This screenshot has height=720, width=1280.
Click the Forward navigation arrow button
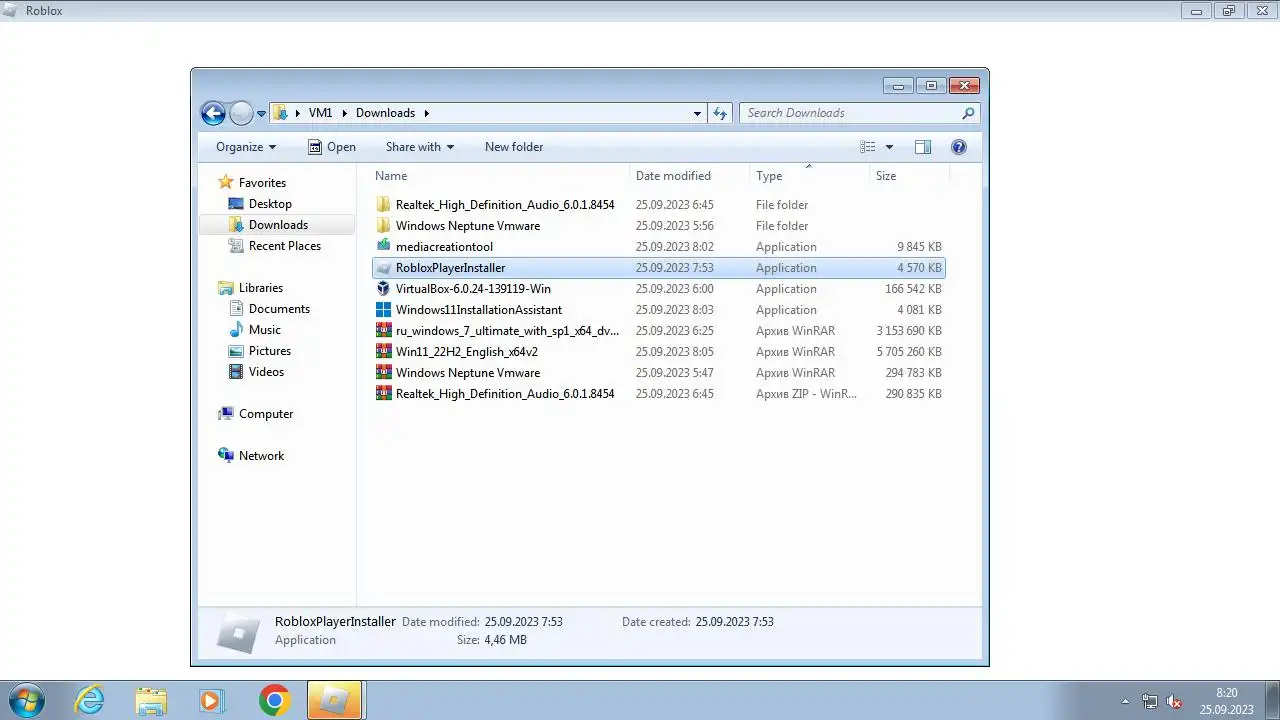(x=241, y=113)
